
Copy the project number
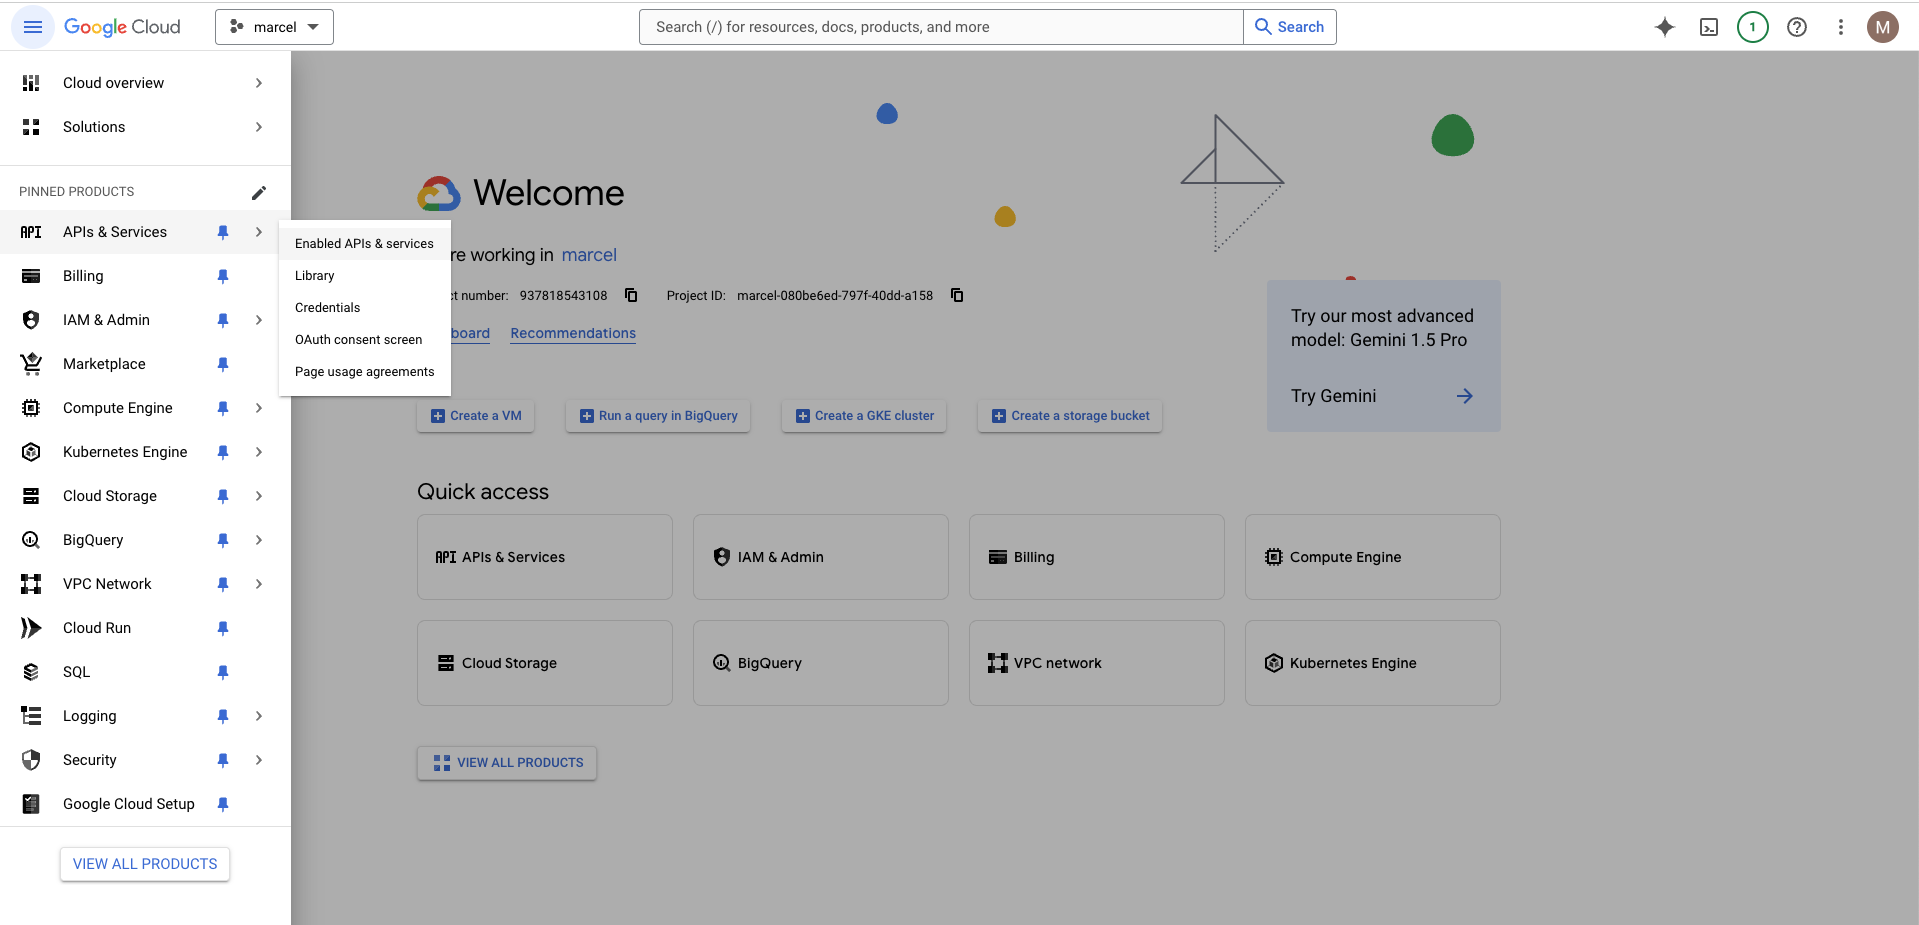(x=631, y=295)
